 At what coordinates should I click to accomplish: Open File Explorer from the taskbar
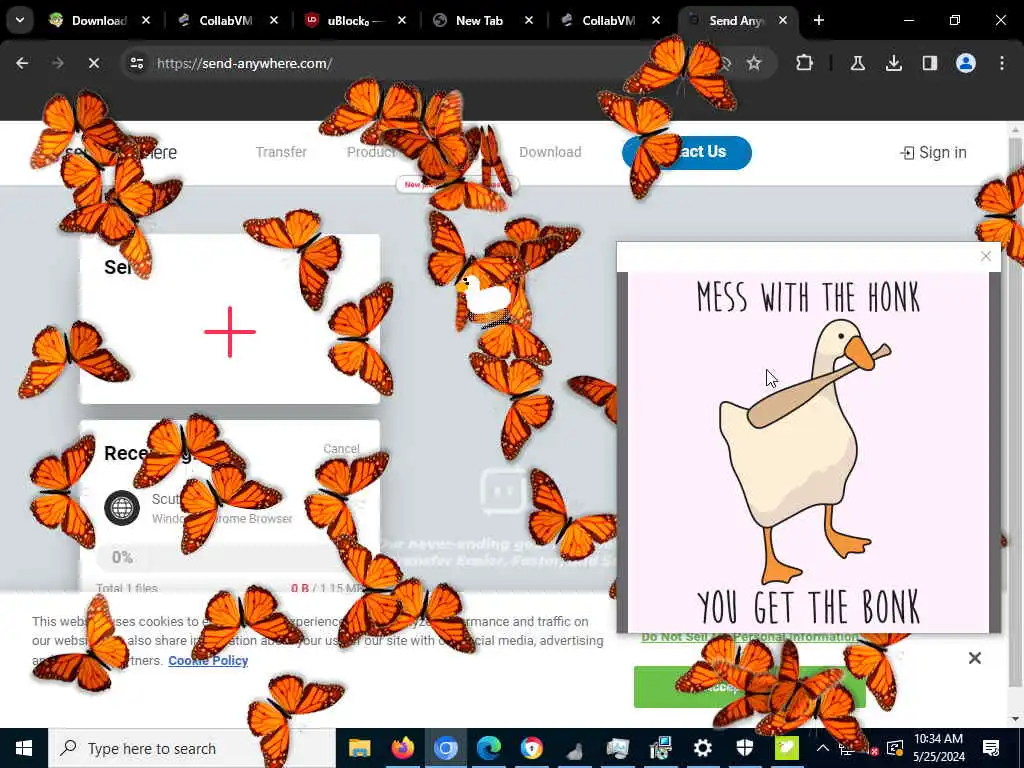coord(359,748)
